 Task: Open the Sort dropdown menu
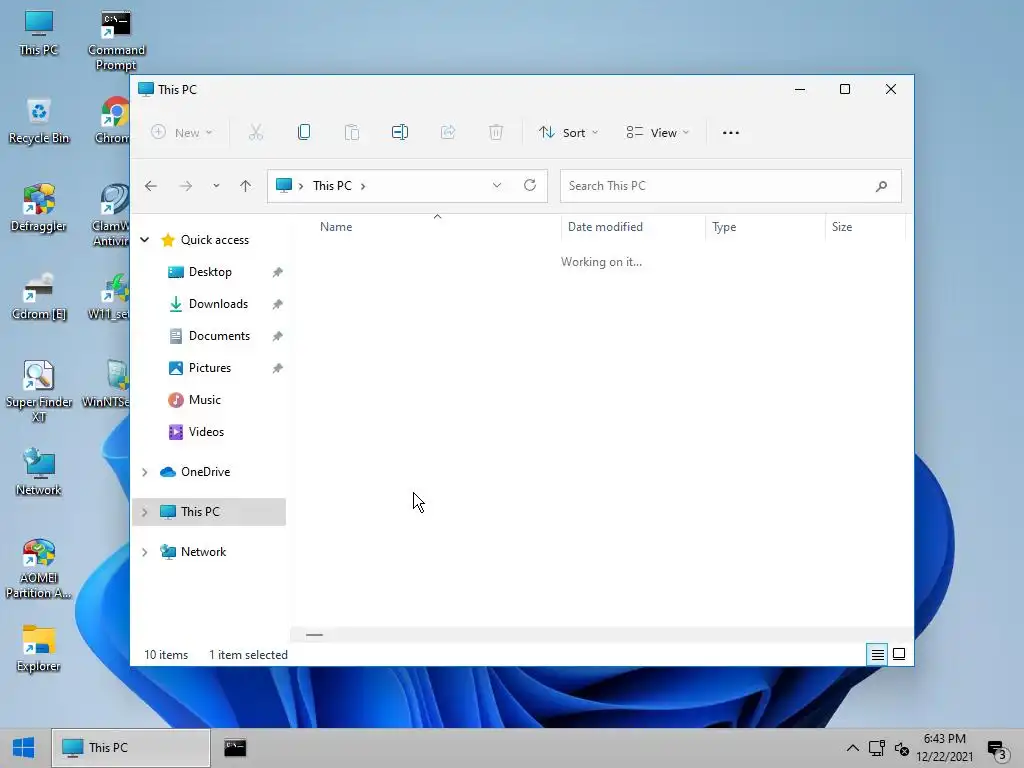pyautogui.click(x=568, y=133)
